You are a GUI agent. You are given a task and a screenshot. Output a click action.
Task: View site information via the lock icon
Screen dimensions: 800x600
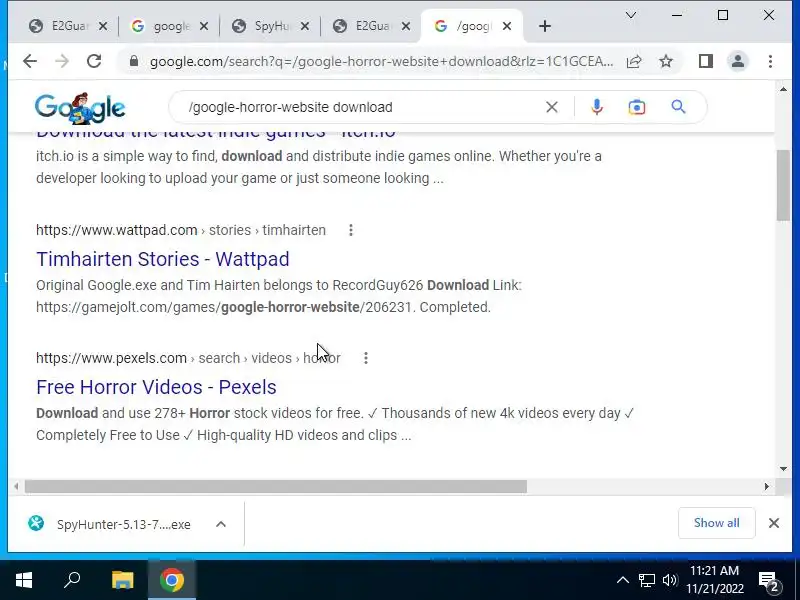click(x=134, y=62)
